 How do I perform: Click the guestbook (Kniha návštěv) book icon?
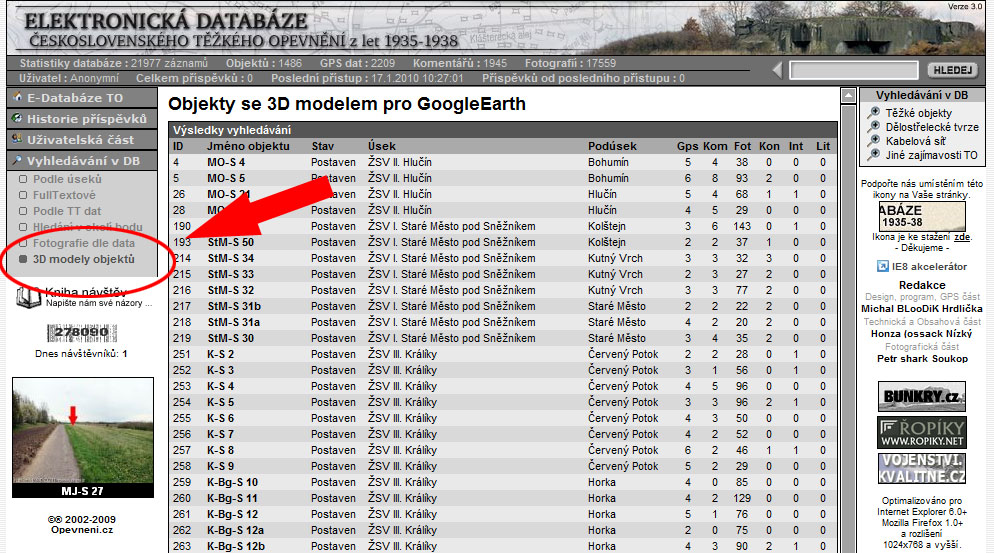28,296
